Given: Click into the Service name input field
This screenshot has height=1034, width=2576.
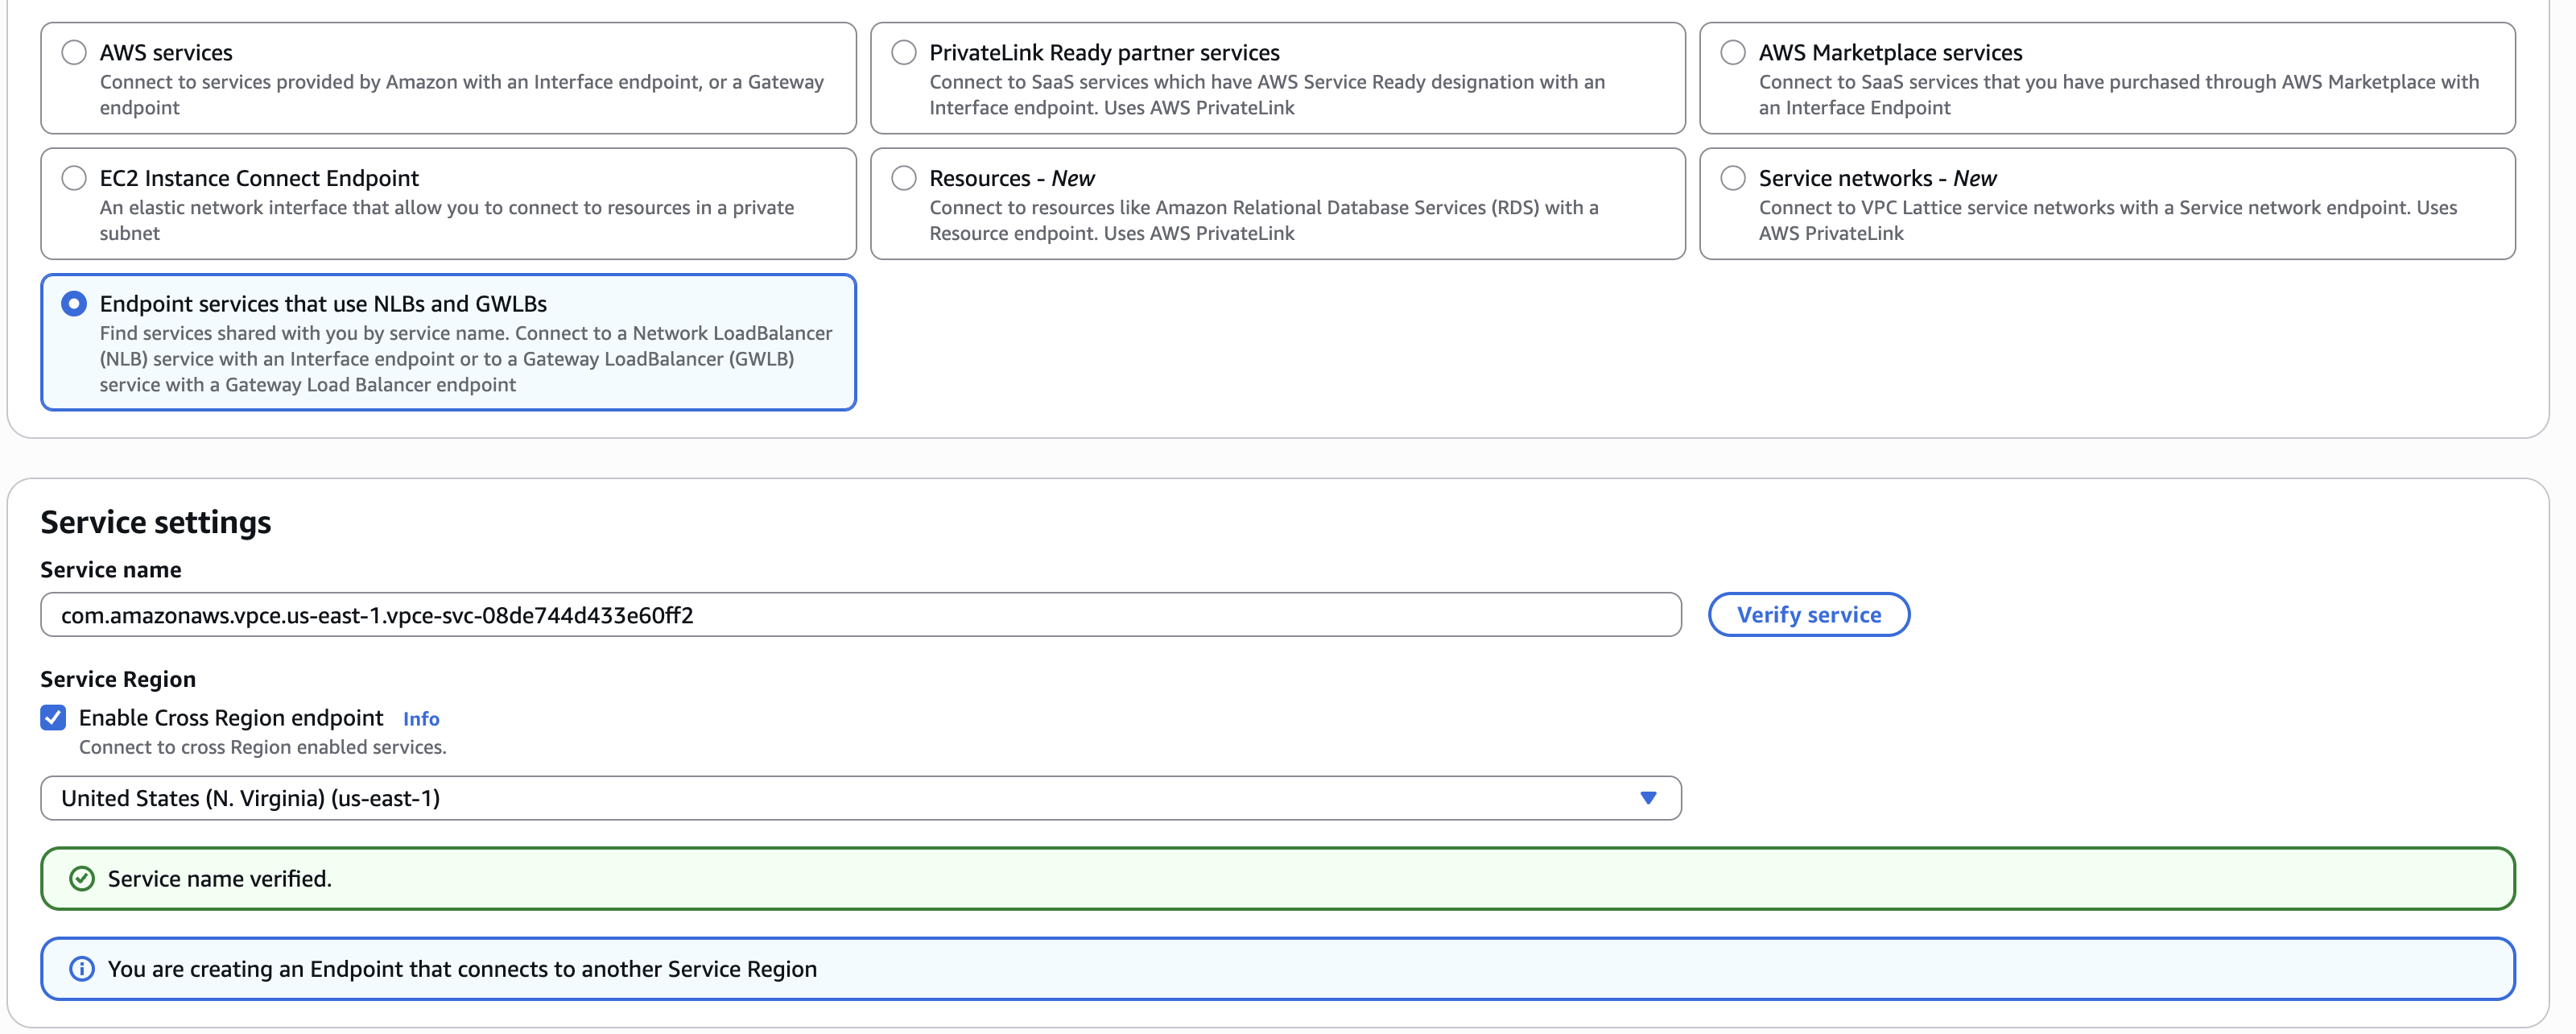Looking at the screenshot, I should click(x=860, y=615).
